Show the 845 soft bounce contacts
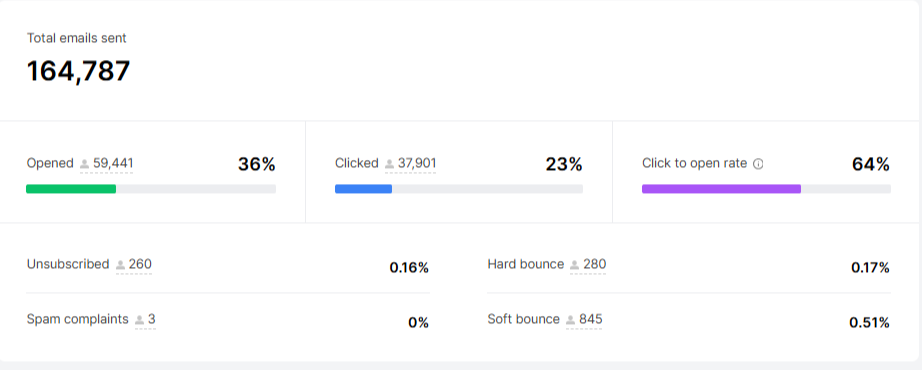Viewport: 922px width, 370px height. pyautogui.click(x=590, y=319)
